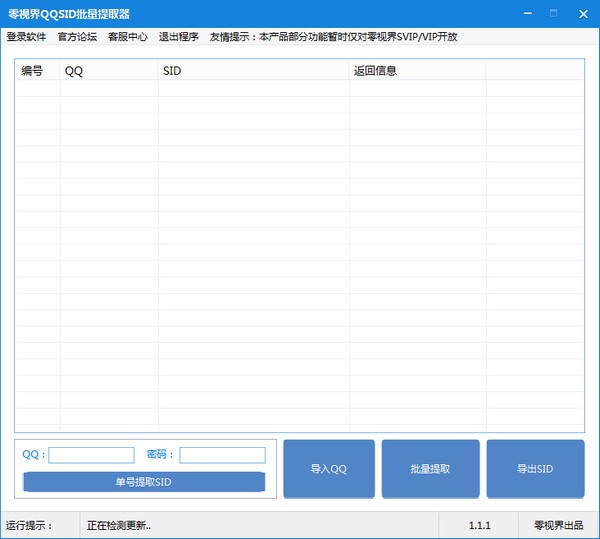Open the 登录软件 menu
Viewport: 600px width, 539px height.
26,37
